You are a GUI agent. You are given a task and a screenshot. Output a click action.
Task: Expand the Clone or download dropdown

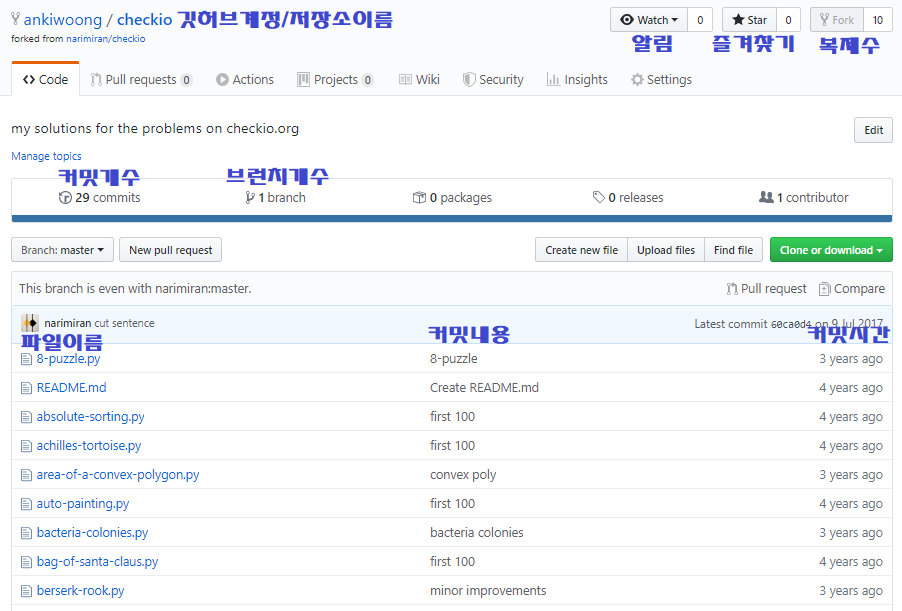coord(831,250)
